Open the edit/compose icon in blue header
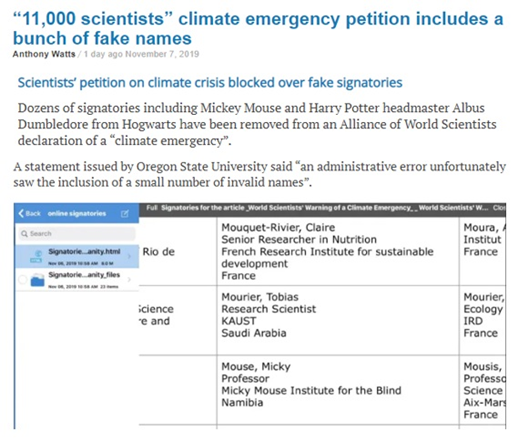The height and width of the screenshot is (442, 518). coord(125,214)
